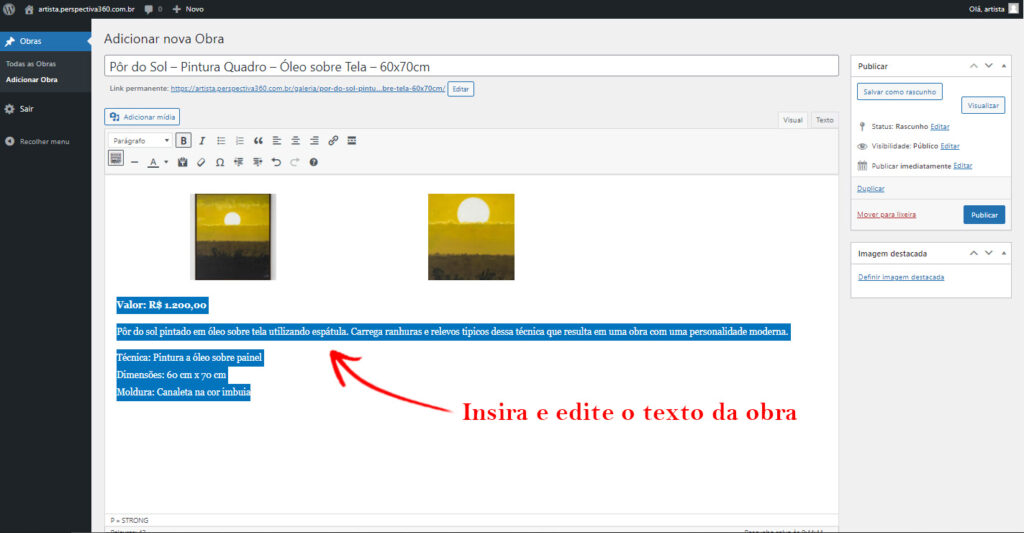Click the Dimensões: 60 cm x 70 cm line
Viewport: 1024px width, 533px height.
[172, 375]
